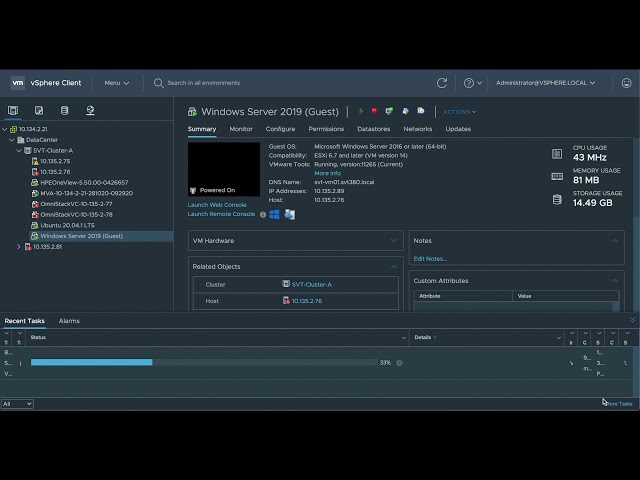The image size is (640, 480).
Task: Open the Administrator@VSPHERE.LOCAL user menu
Action: [x=545, y=83]
